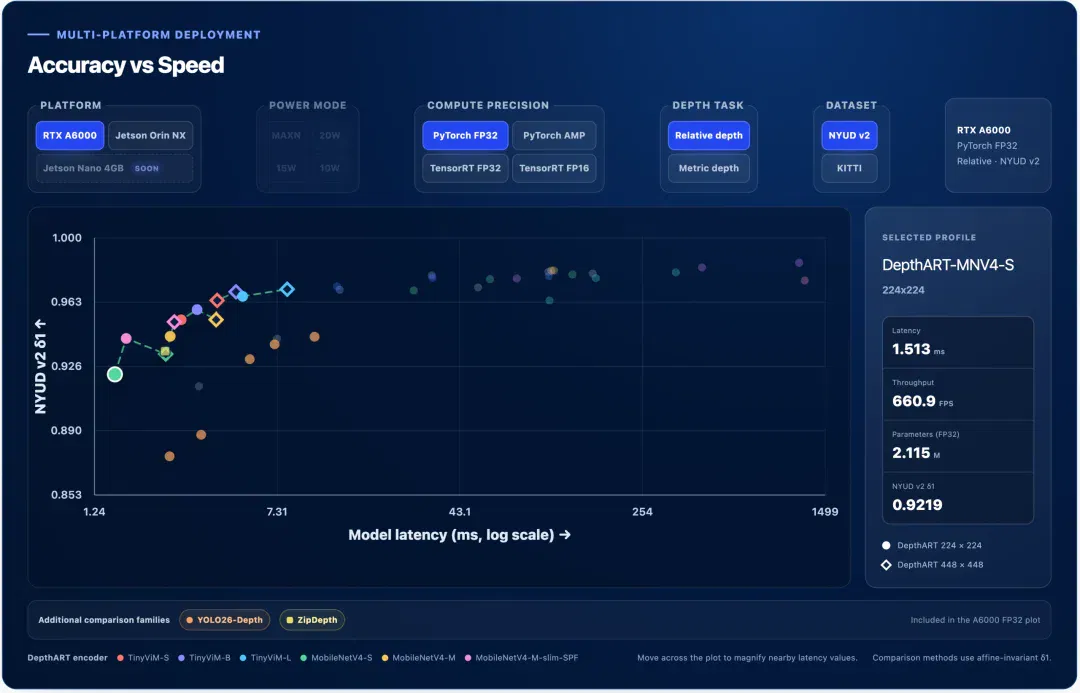Choose TensorRT FP16 compute precision
1080x693 pixels.
click(554, 168)
